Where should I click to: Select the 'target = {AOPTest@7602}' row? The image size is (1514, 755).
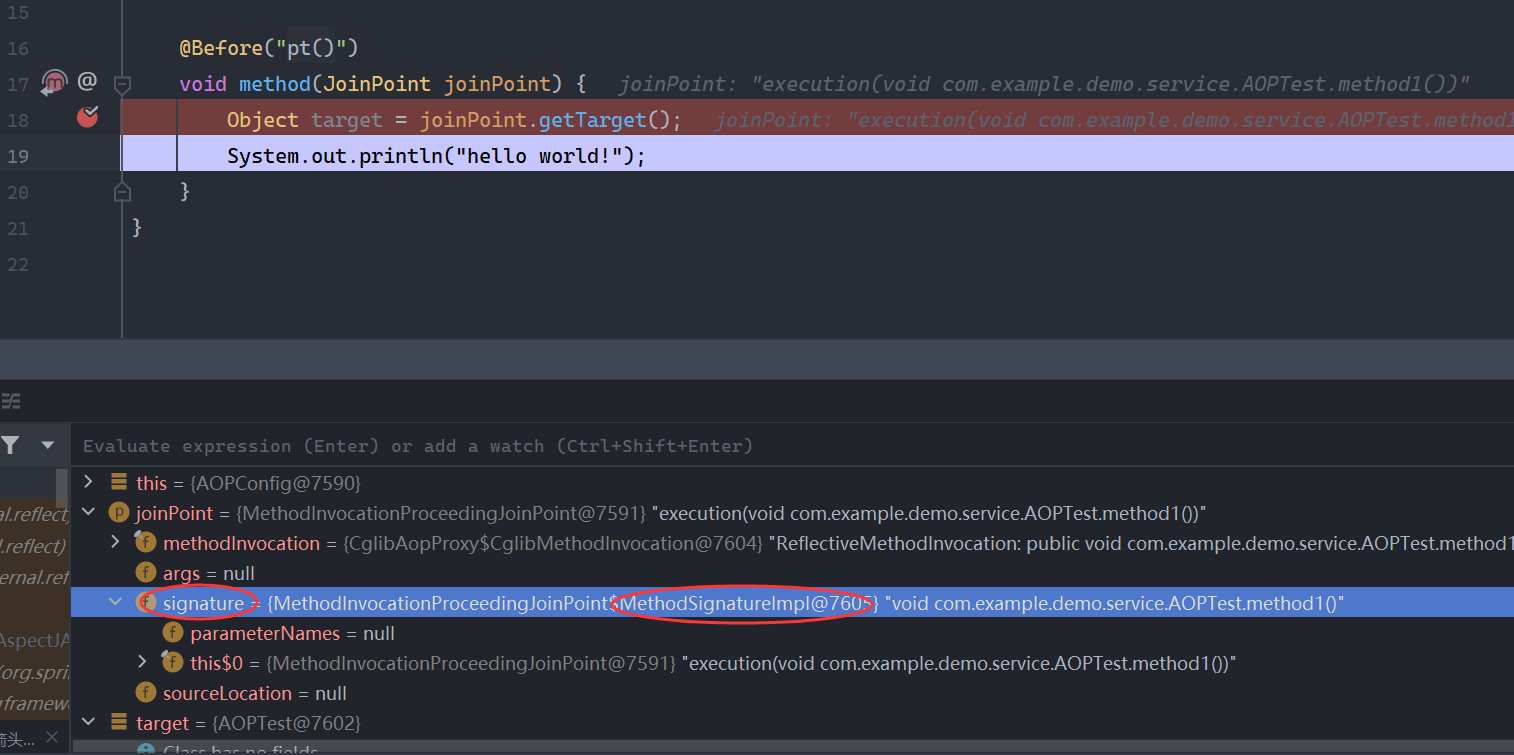tap(248, 723)
